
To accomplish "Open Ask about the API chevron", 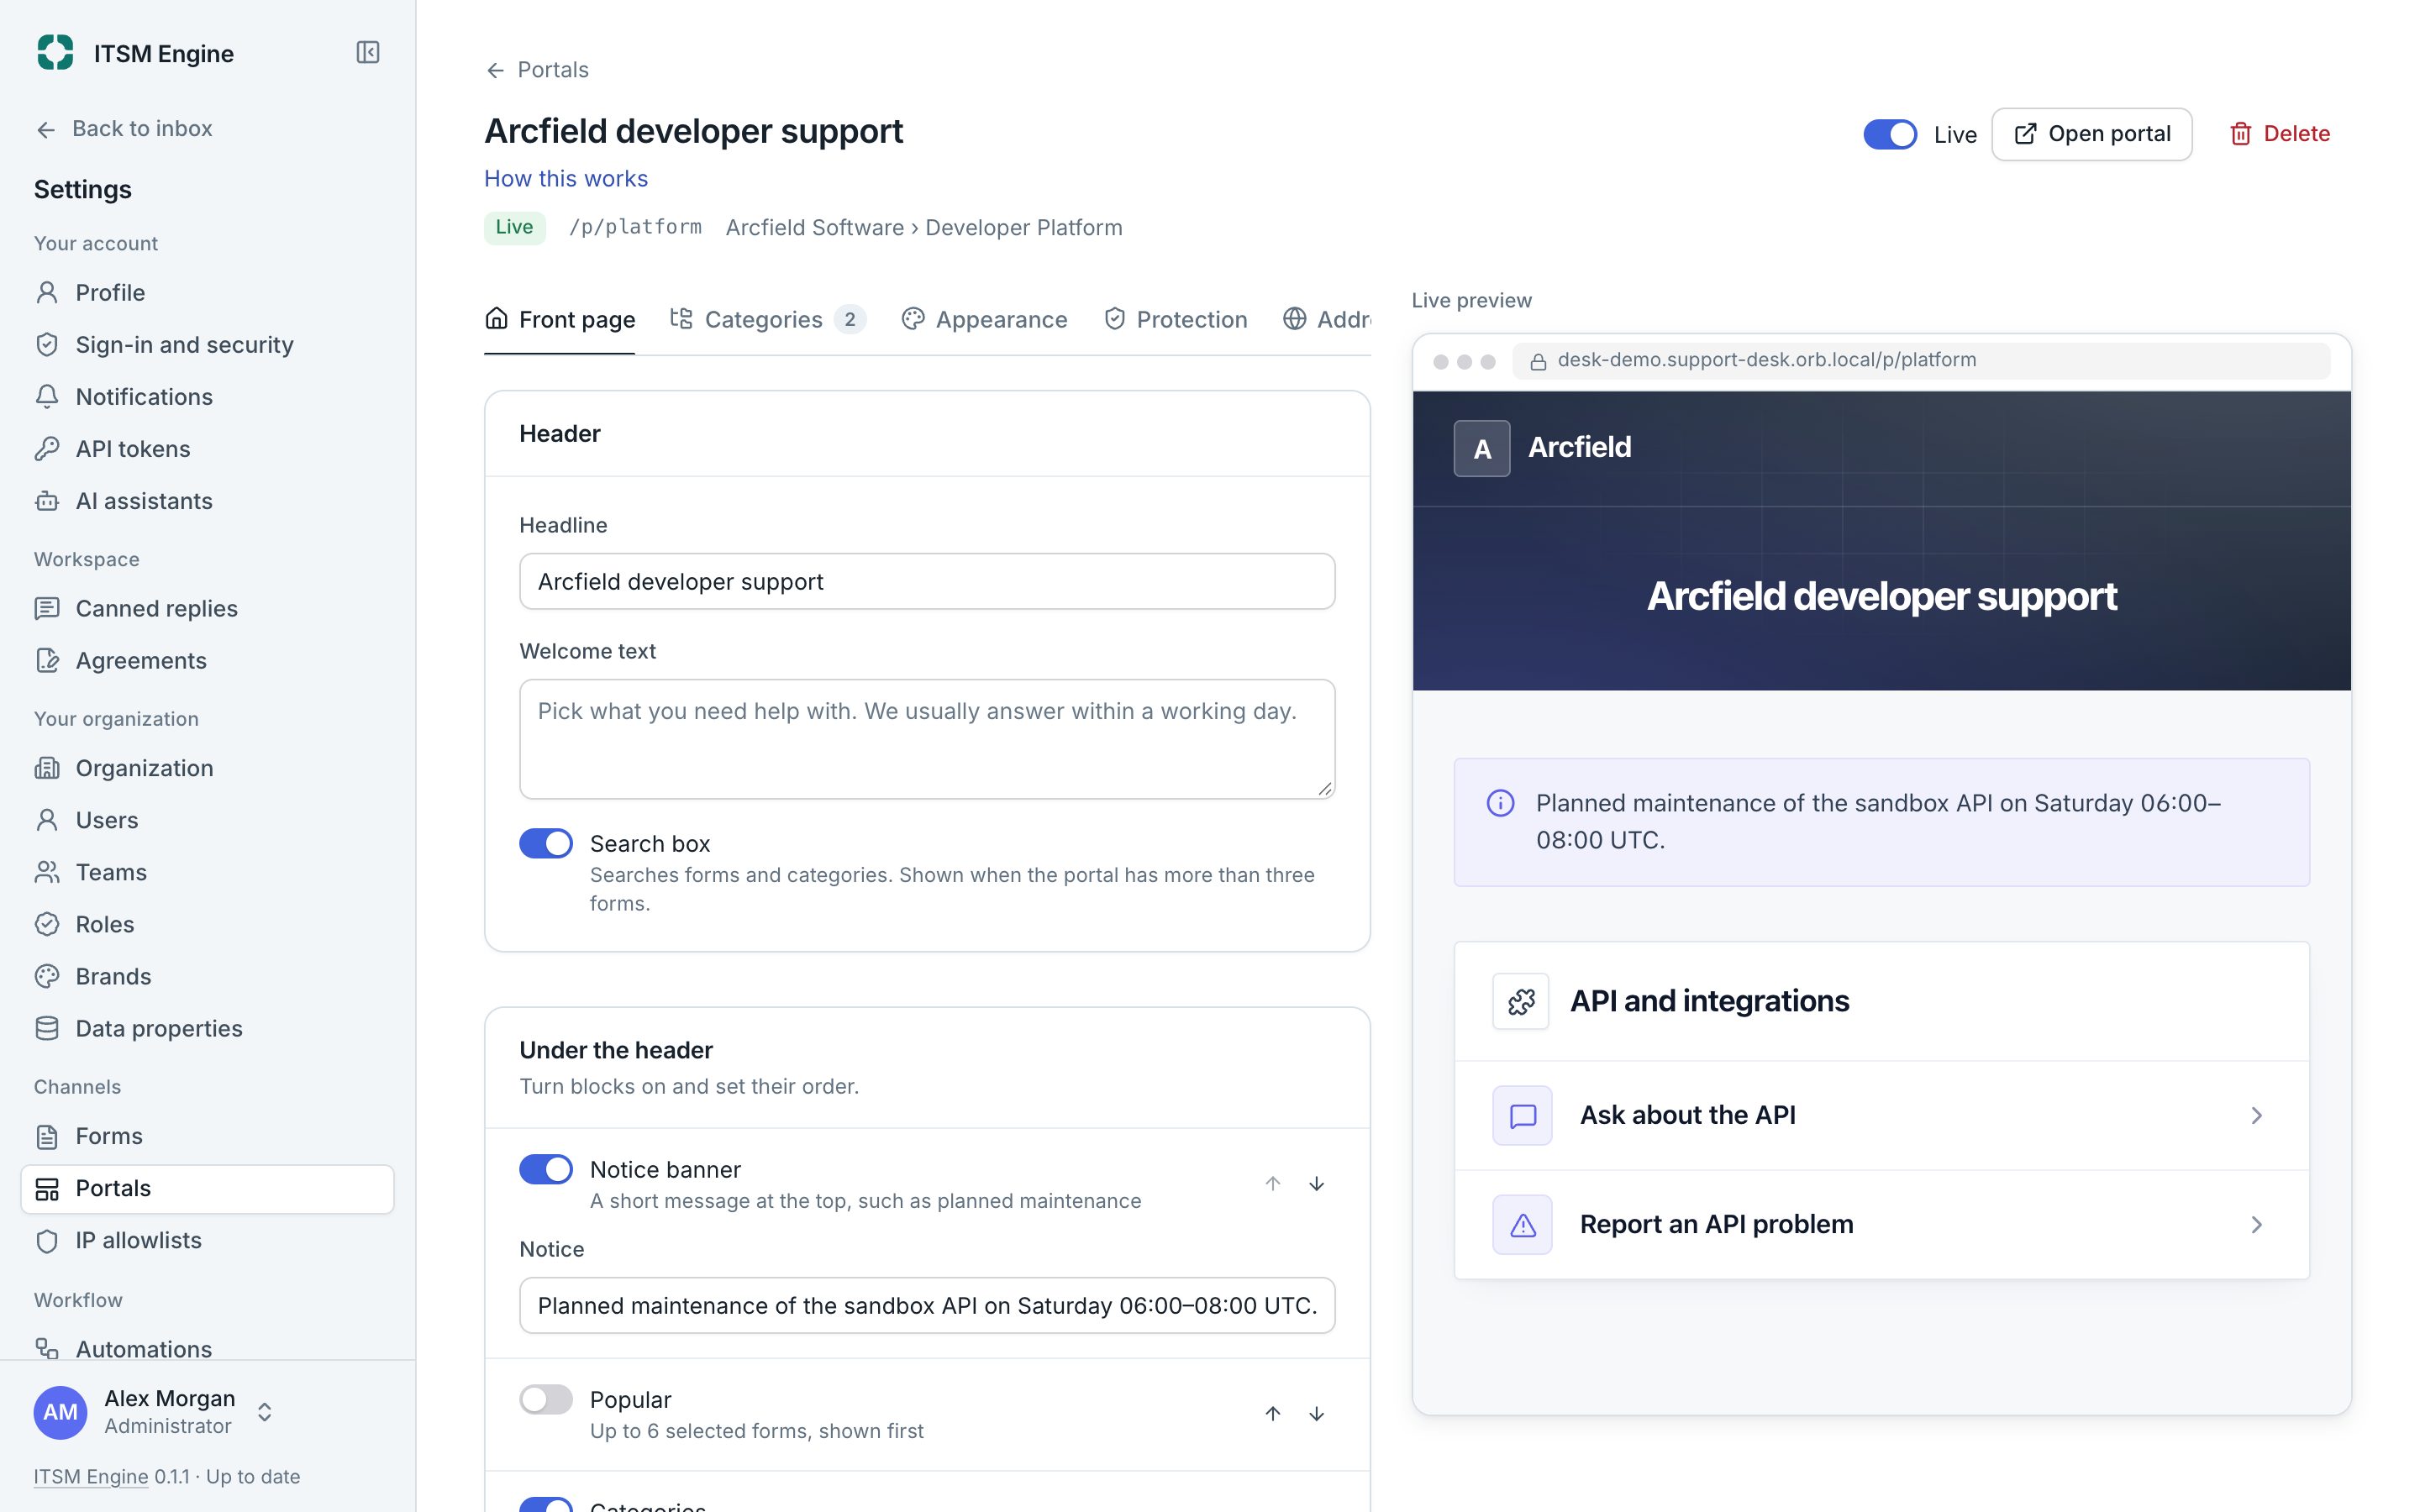I will pyautogui.click(x=2256, y=1115).
